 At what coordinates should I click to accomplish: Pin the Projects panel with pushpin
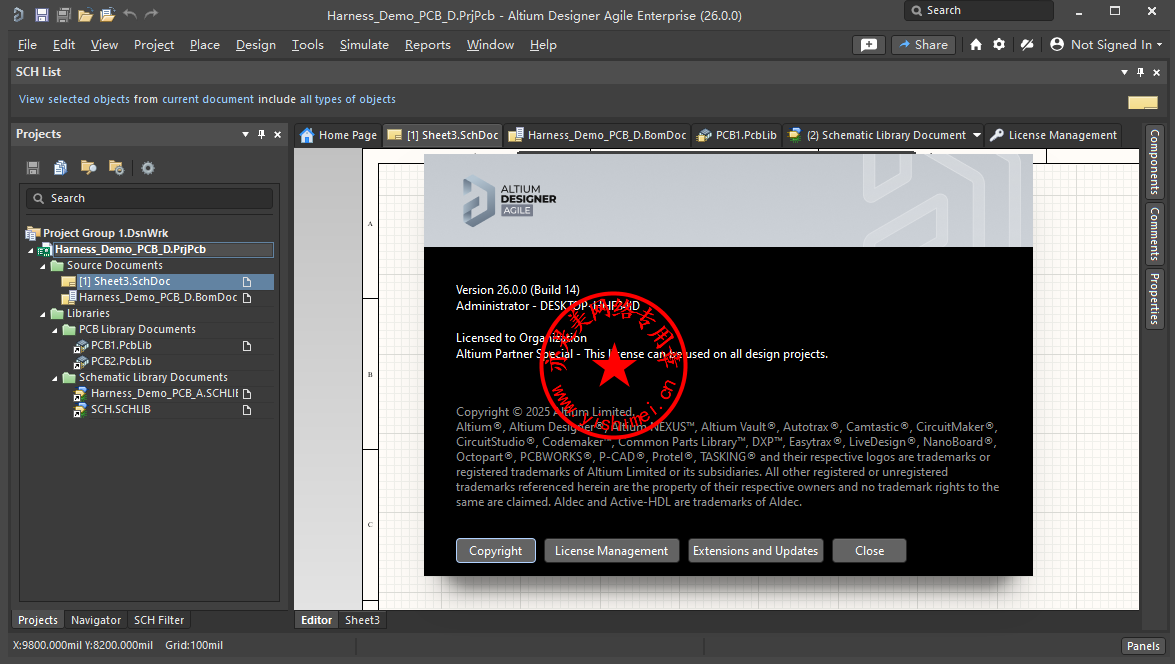click(x=262, y=134)
